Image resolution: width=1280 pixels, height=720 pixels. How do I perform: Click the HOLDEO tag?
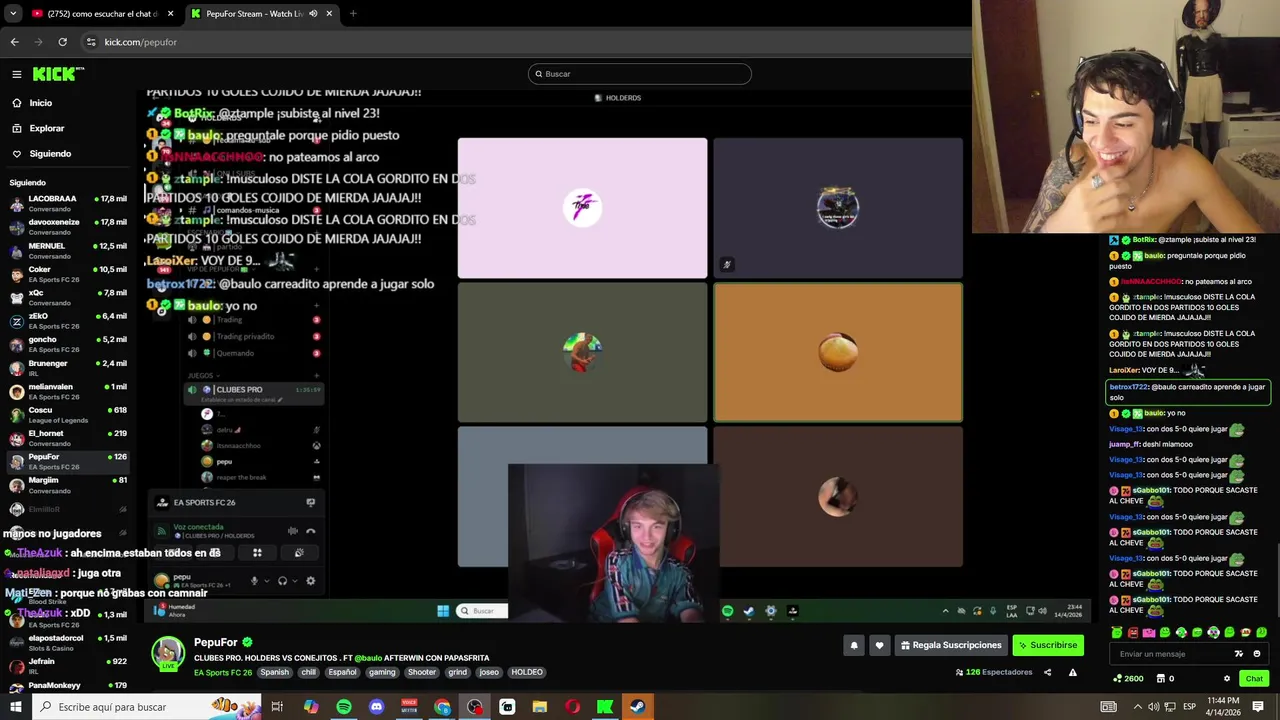pos(527,673)
